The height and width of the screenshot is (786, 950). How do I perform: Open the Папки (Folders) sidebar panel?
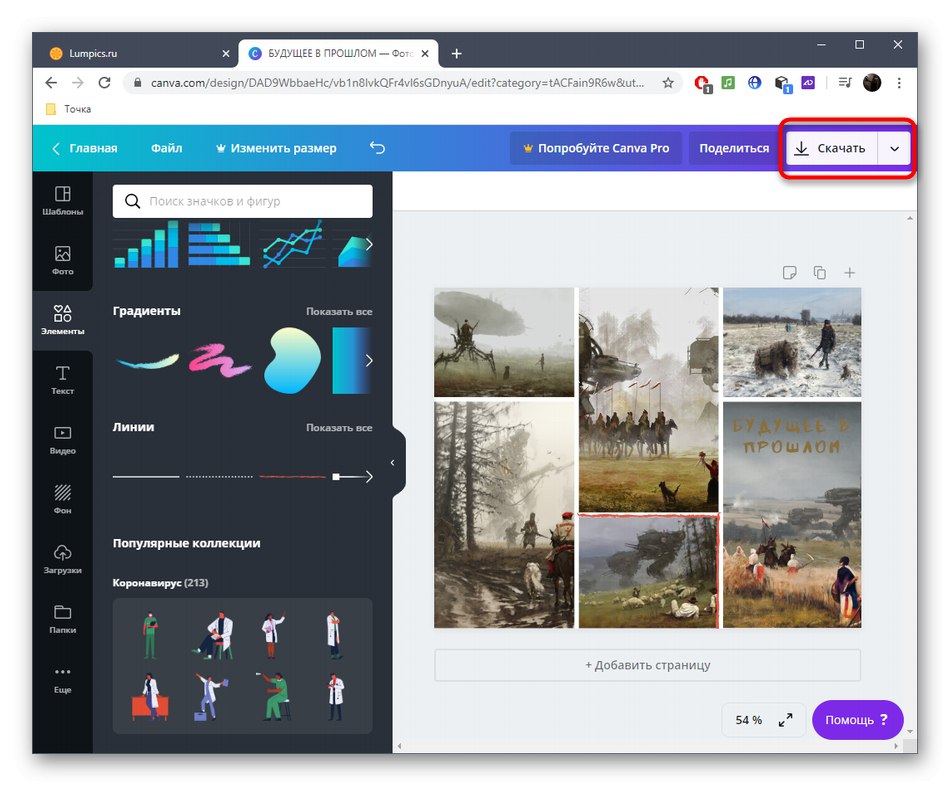point(62,619)
